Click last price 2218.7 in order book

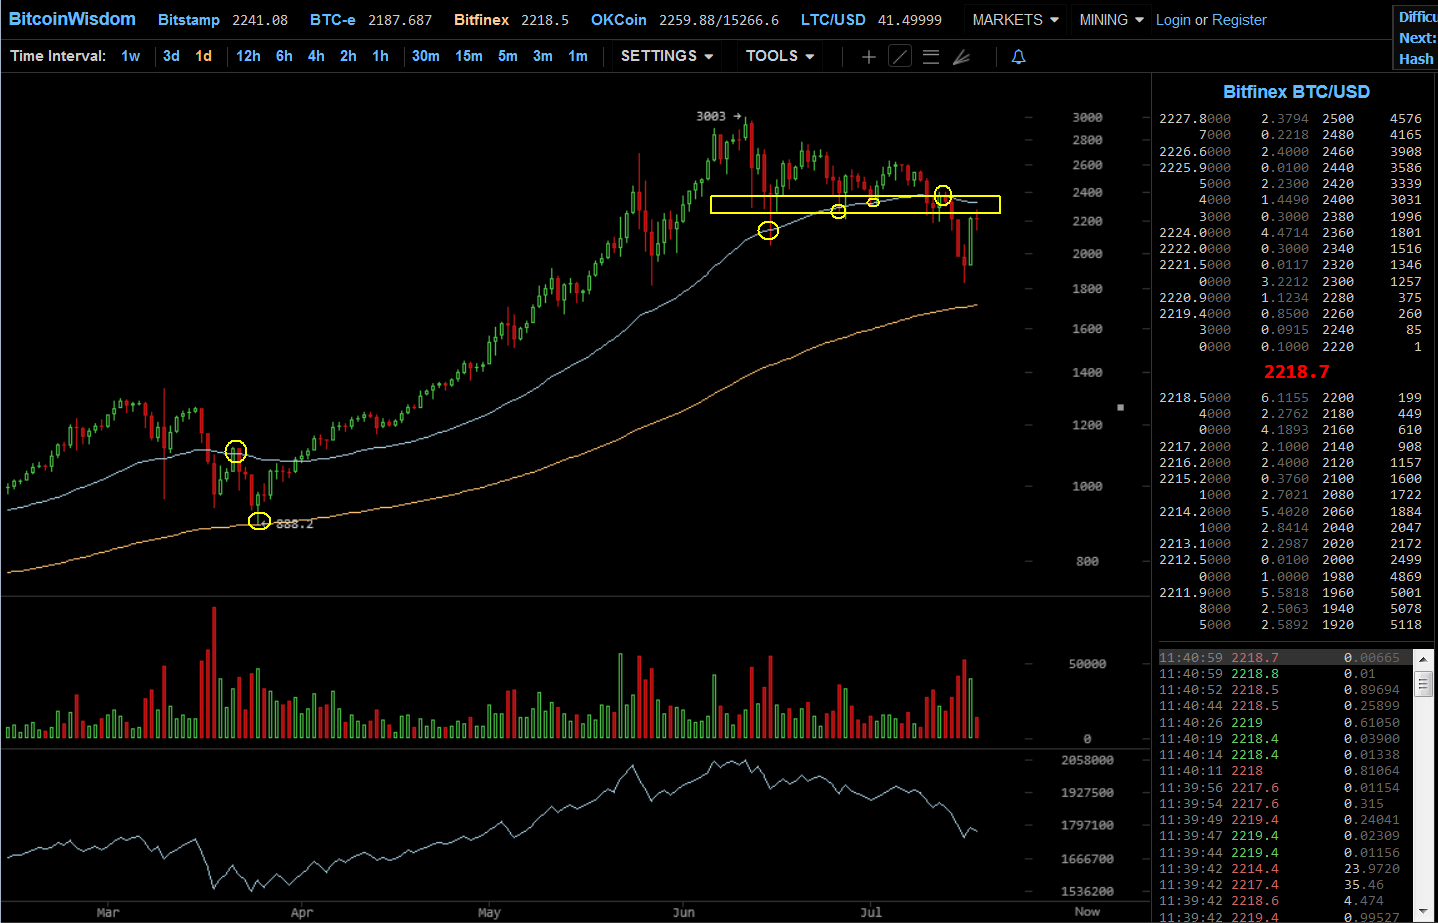click(x=1296, y=372)
